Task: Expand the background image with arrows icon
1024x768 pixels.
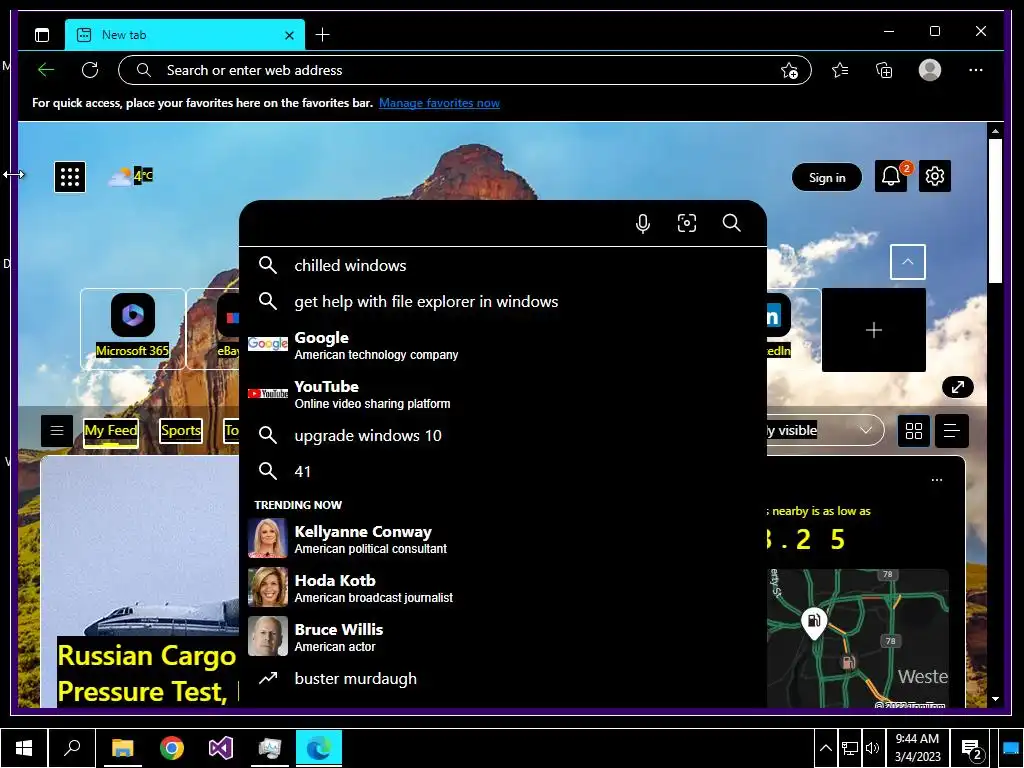Action: [x=957, y=387]
